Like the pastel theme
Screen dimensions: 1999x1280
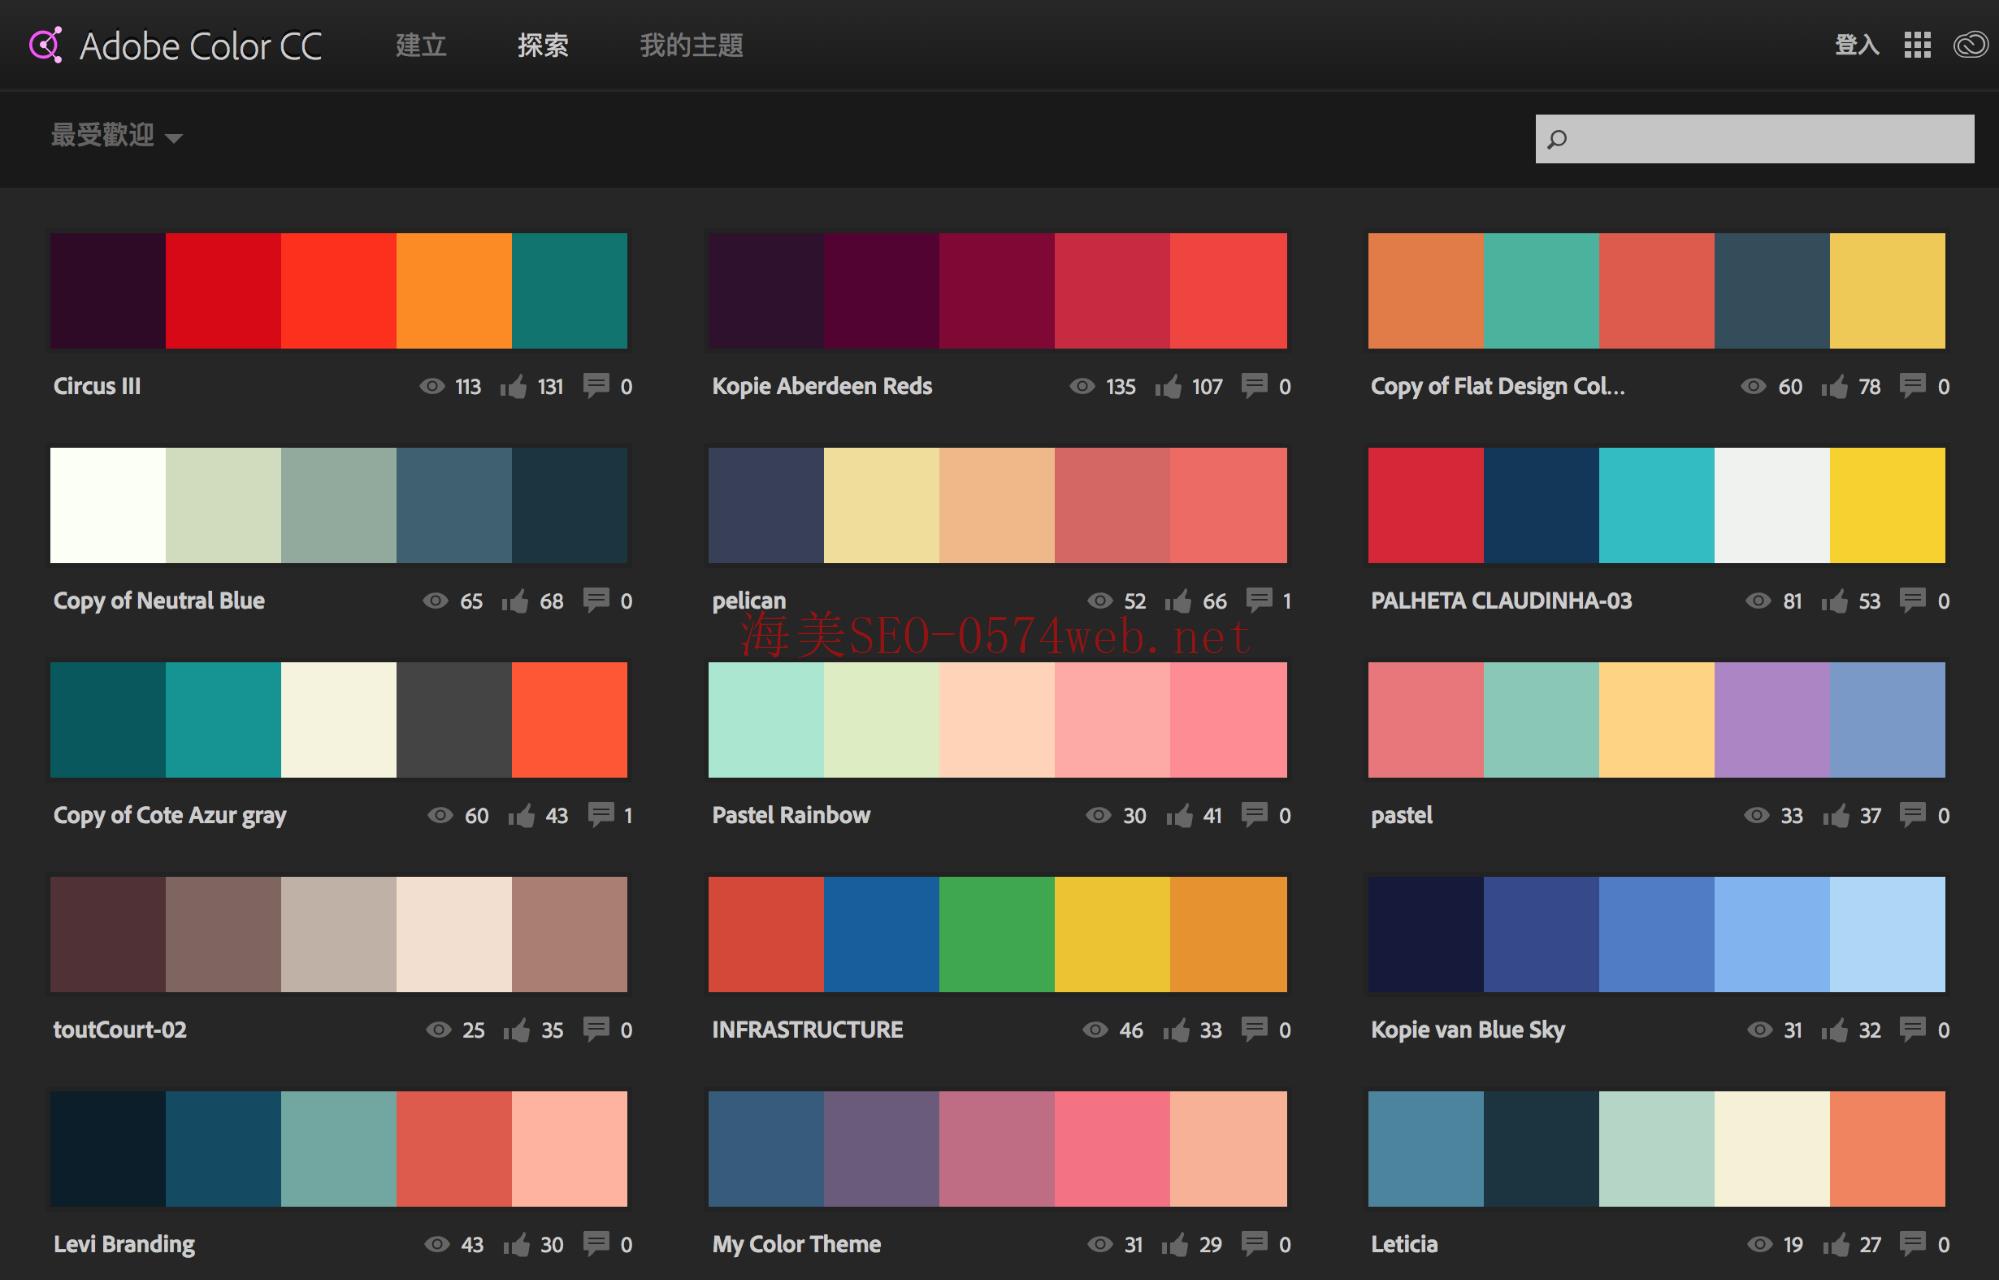tap(1836, 815)
